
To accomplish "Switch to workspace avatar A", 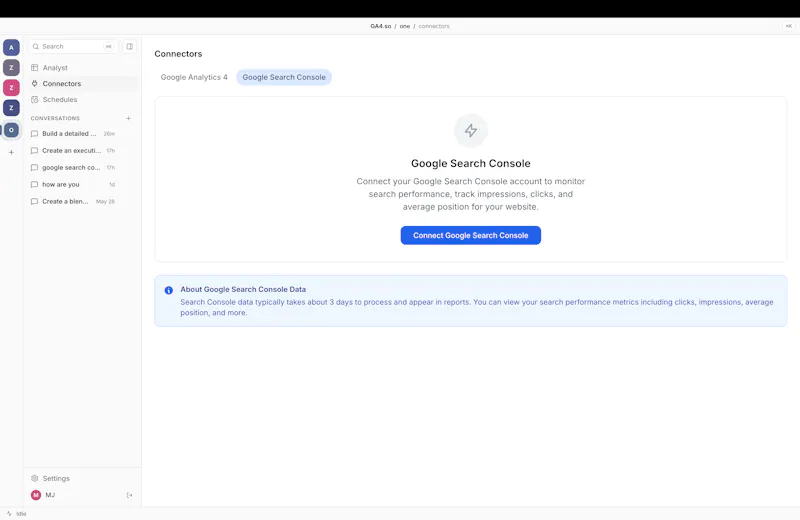I will pos(11,47).
